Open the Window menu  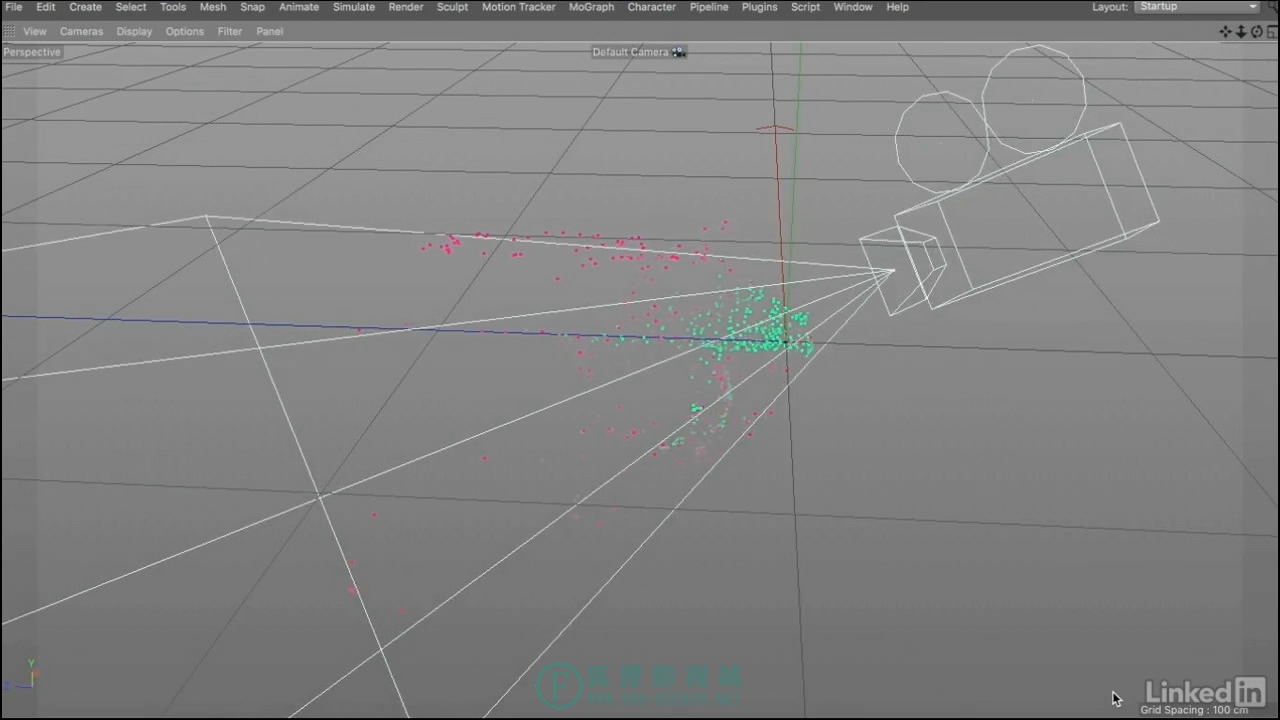pos(853,7)
